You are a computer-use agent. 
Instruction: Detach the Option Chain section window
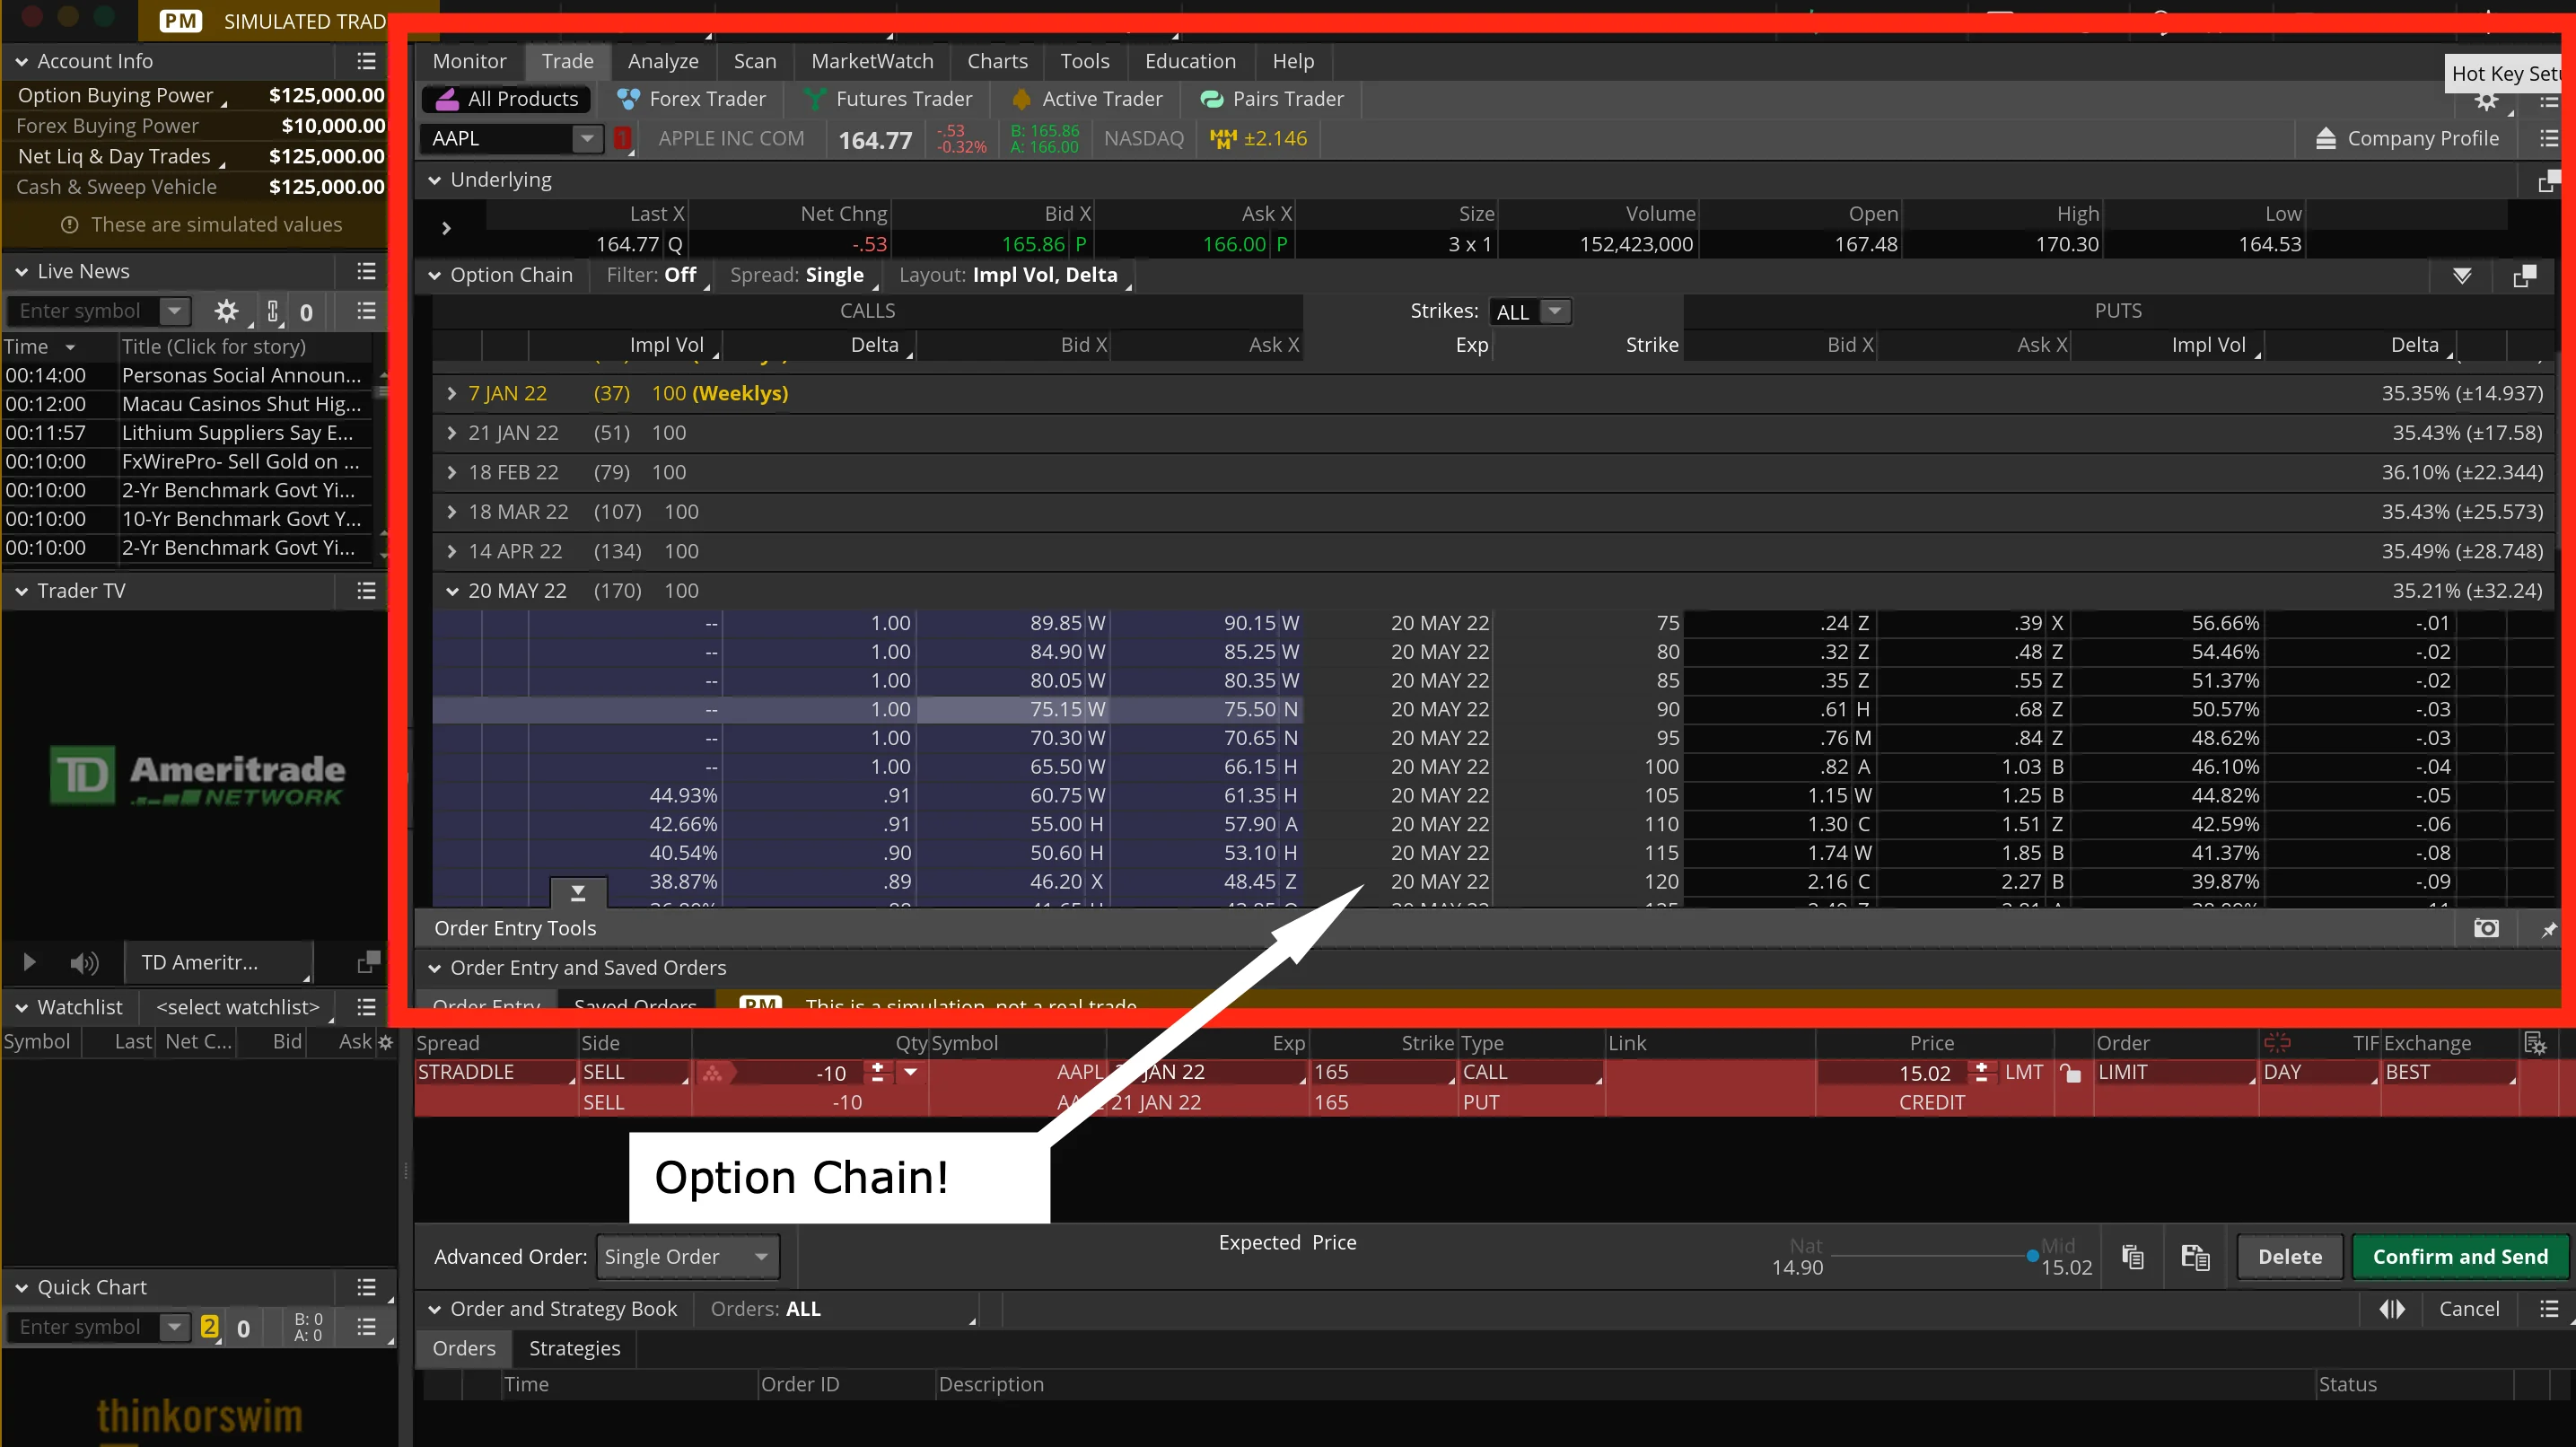pyautogui.click(x=2524, y=276)
